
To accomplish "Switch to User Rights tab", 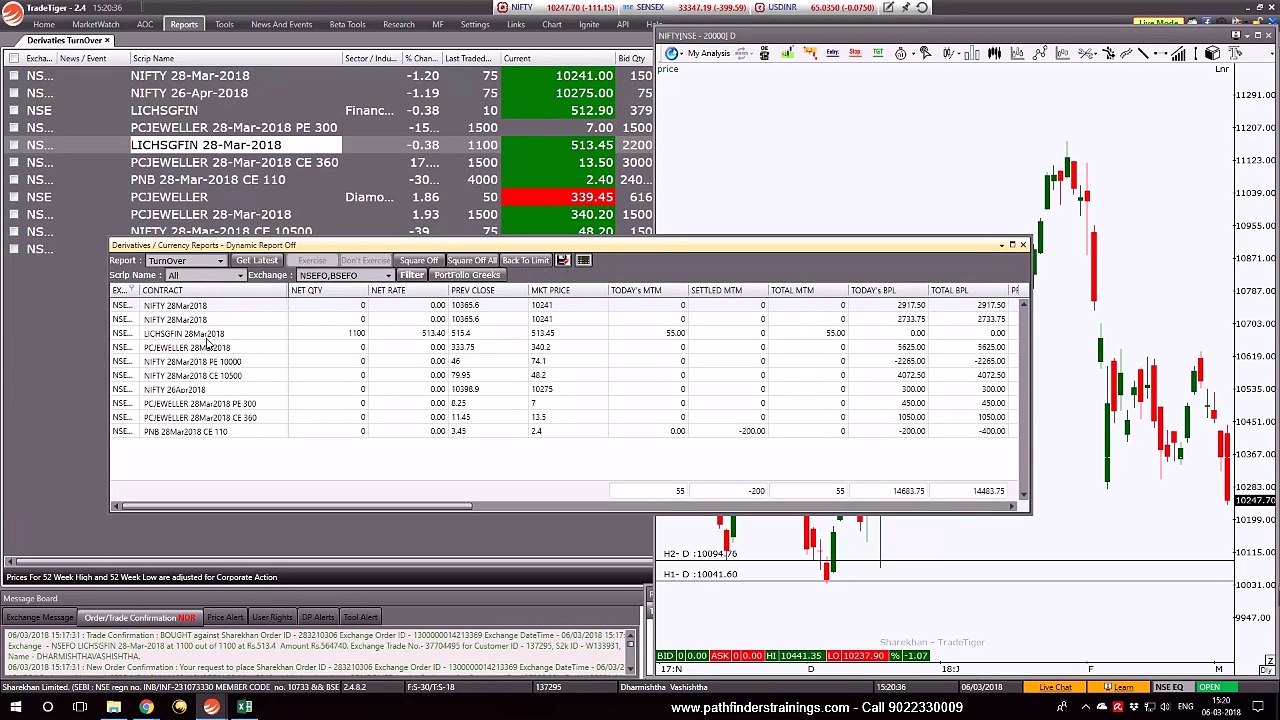I will pos(272,617).
